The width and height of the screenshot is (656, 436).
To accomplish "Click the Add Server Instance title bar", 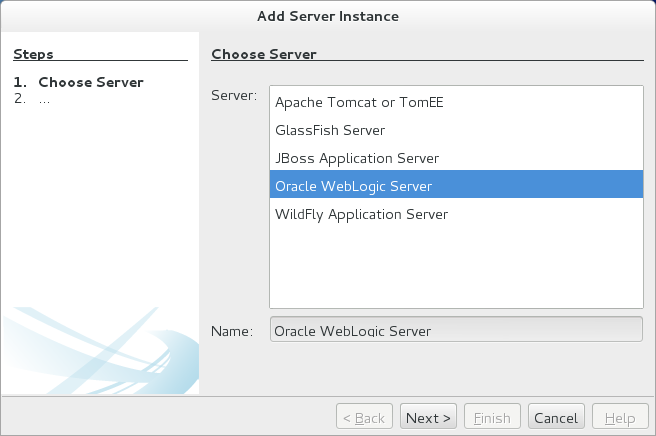I will (x=327, y=15).
